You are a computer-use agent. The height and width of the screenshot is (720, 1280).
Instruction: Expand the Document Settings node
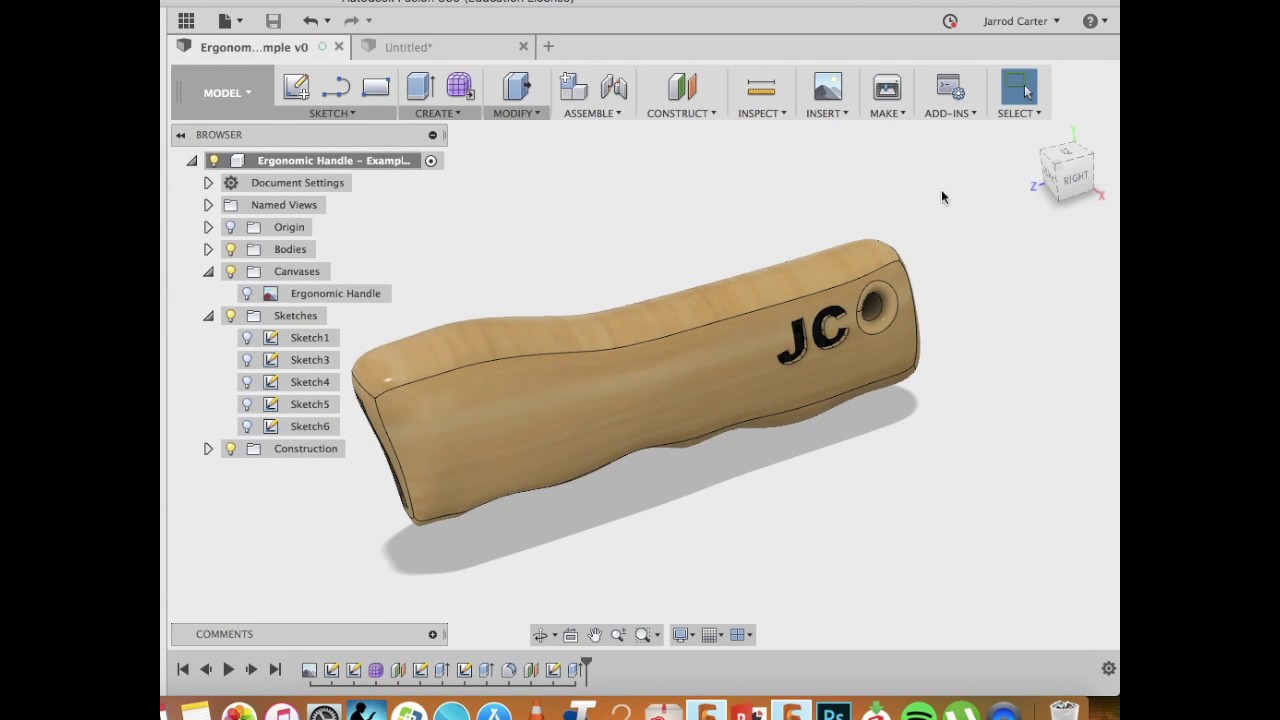tap(208, 183)
